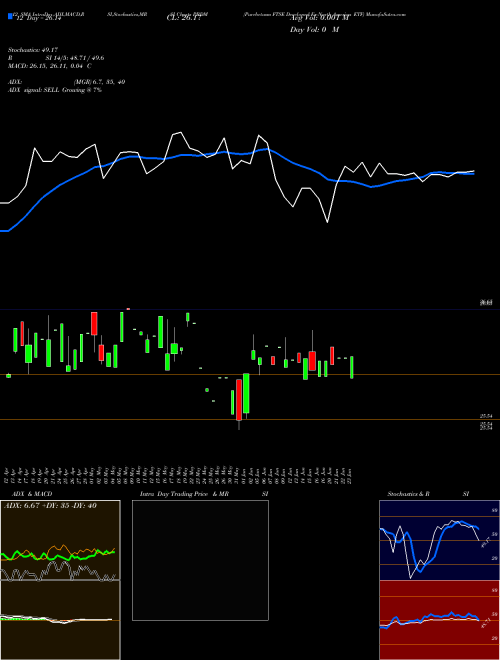Click the '(MGR) 6.7, 35, 40' ADX values
Image resolution: width=500 pixels, height=660 pixels.
click(x=99, y=82)
